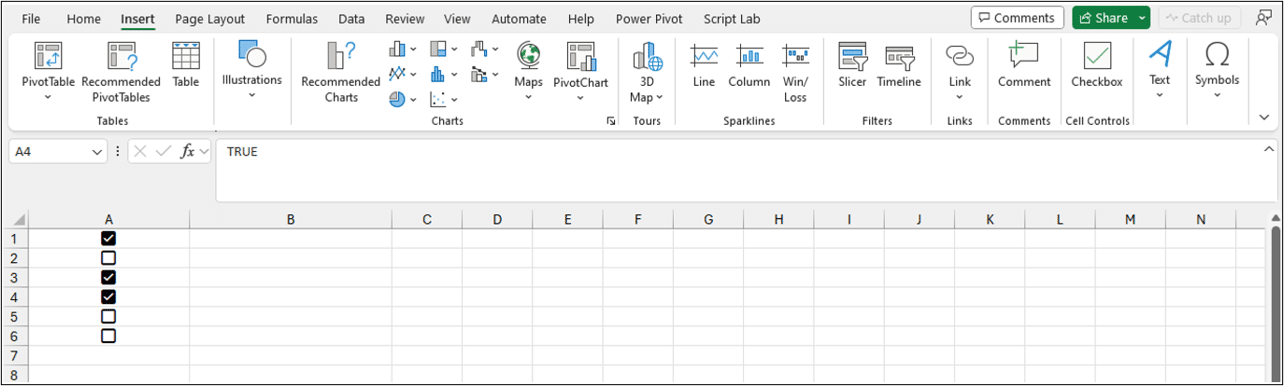The height and width of the screenshot is (386, 1284).
Task: Insert a Slicer filter
Action: pyautogui.click(x=852, y=66)
